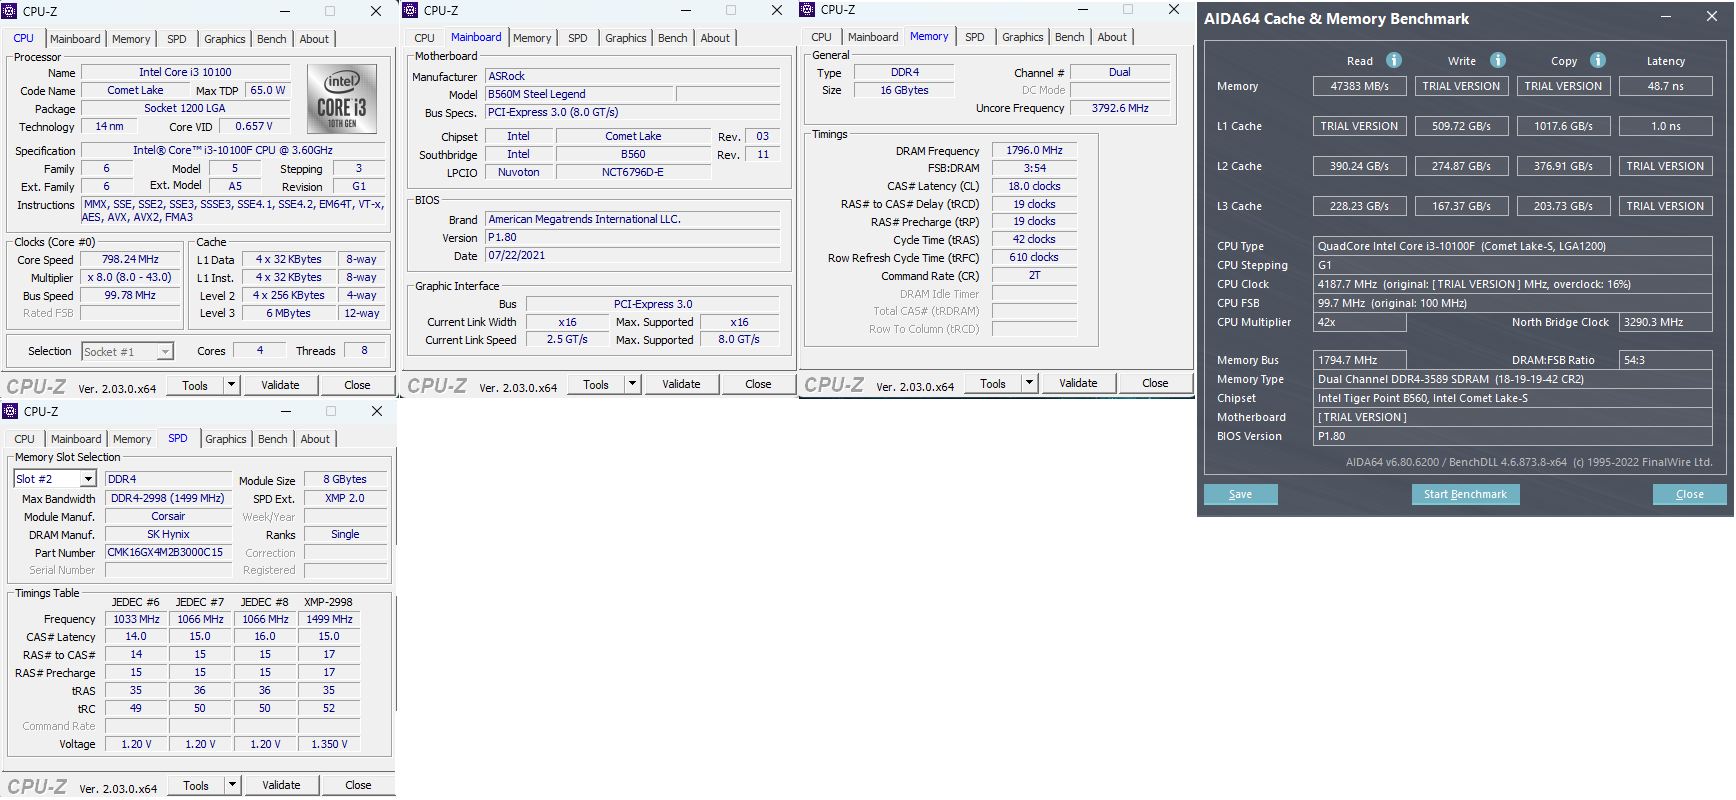This screenshot has width=1736, height=800.
Task: Click Save in AIDA64 benchmark
Action: 1241,494
